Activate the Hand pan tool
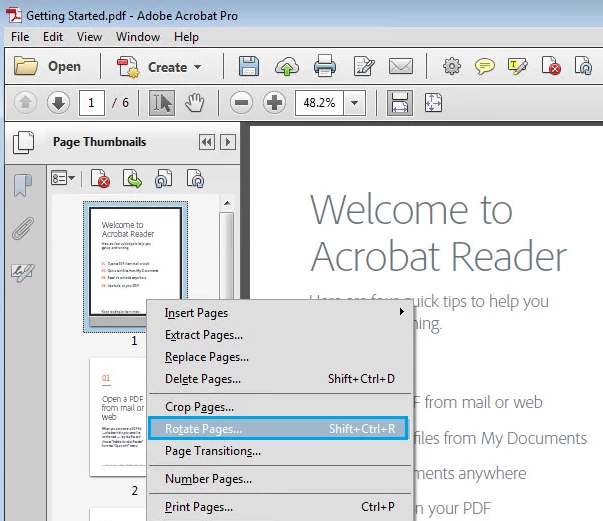The height and width of the screenshot is (521, 603). [x=195, y=103]
